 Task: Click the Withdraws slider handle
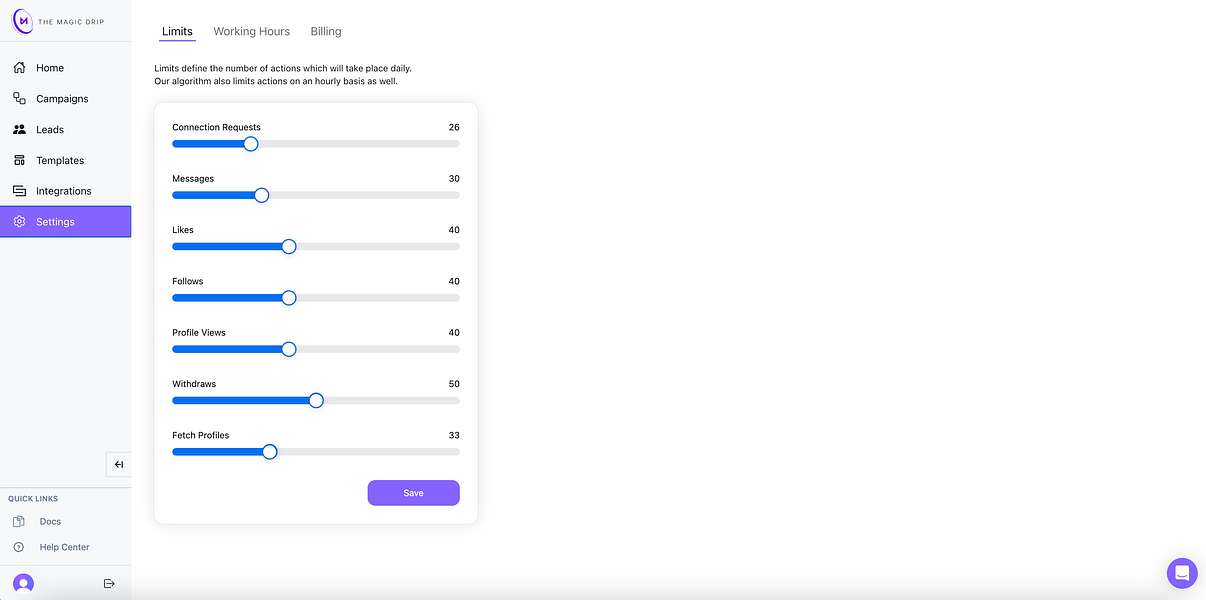(316, 400)
